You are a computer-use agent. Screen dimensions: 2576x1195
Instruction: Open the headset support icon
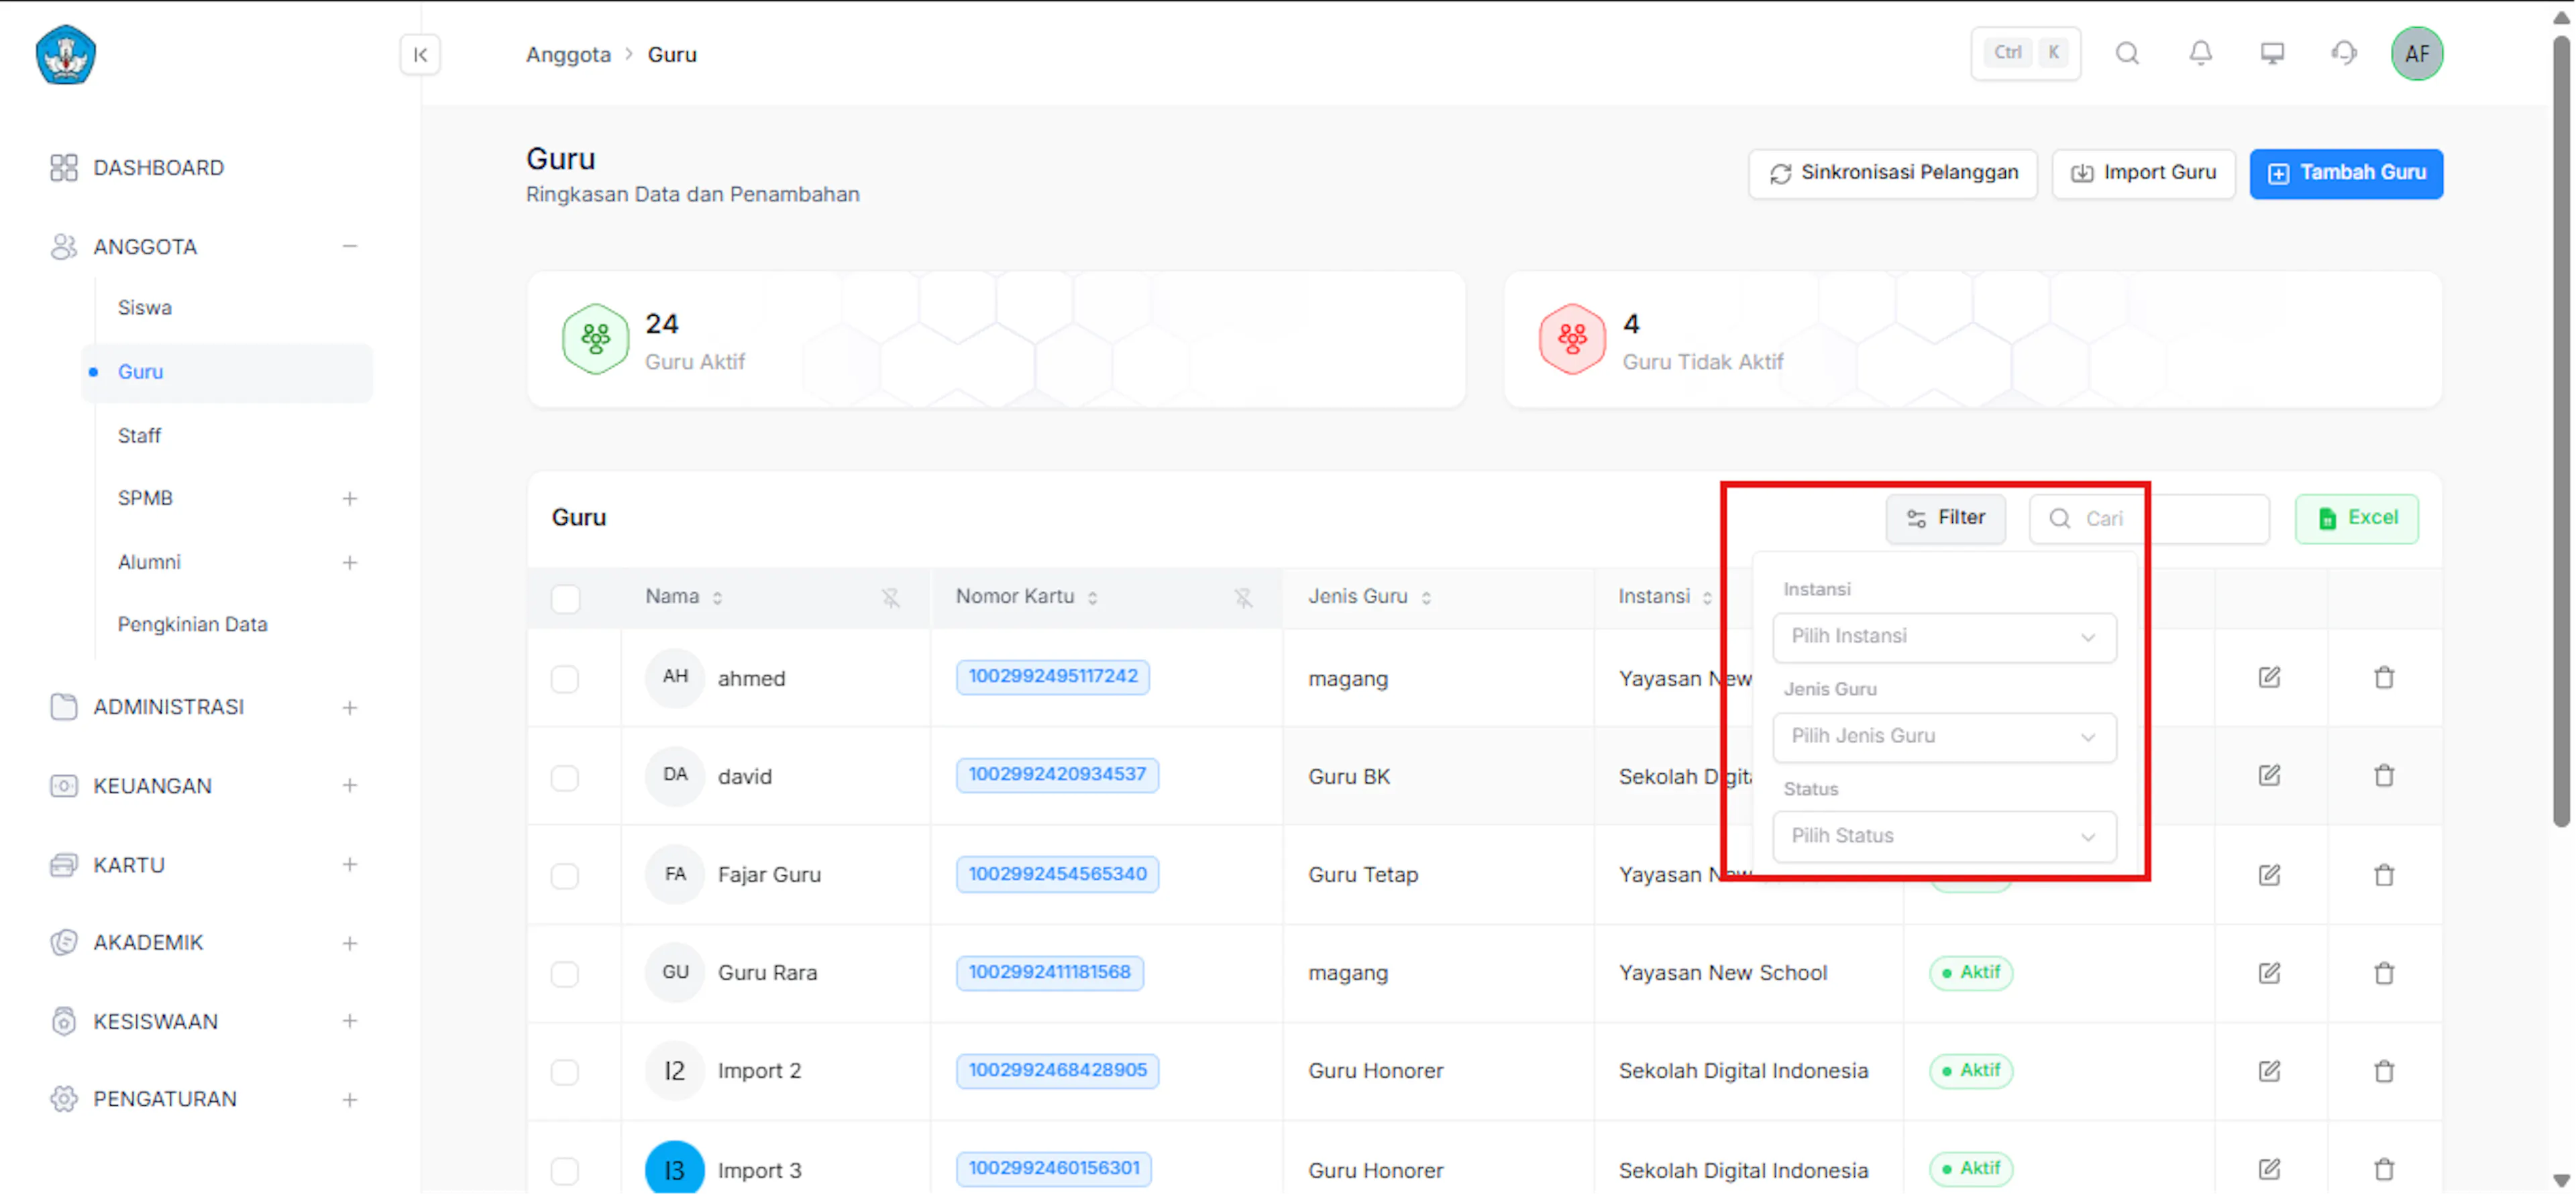2344,53
